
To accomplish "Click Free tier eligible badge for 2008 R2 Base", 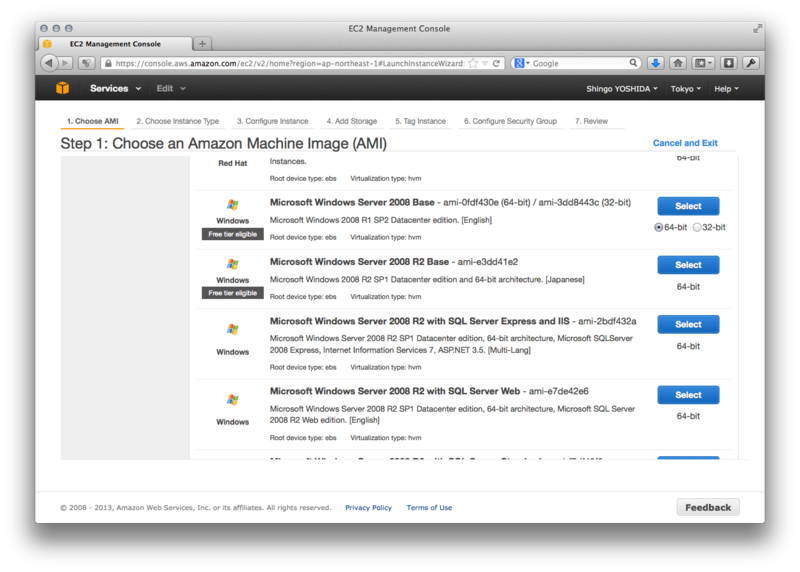I will coord(233,293).
